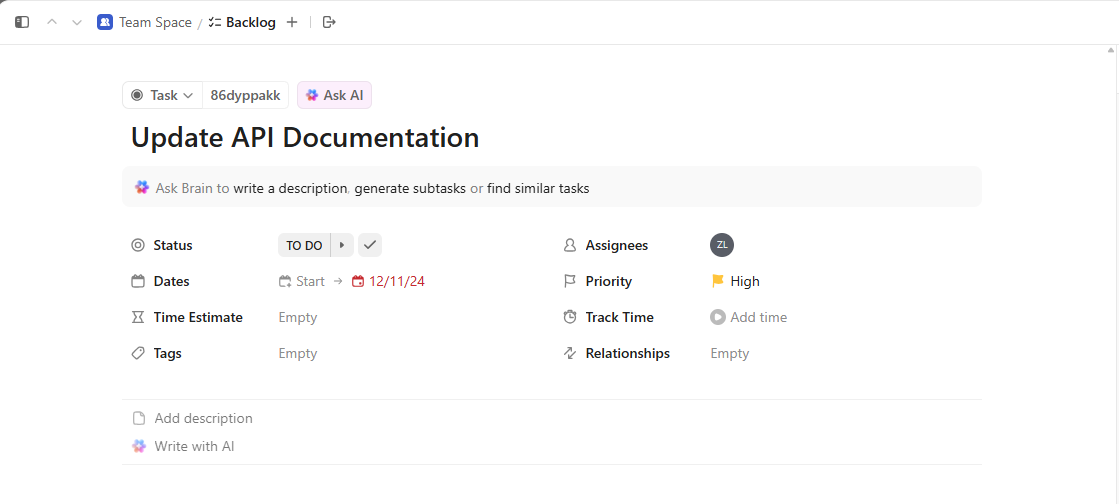
Task: Click the 'write a description' link
Action: point(290,188)
